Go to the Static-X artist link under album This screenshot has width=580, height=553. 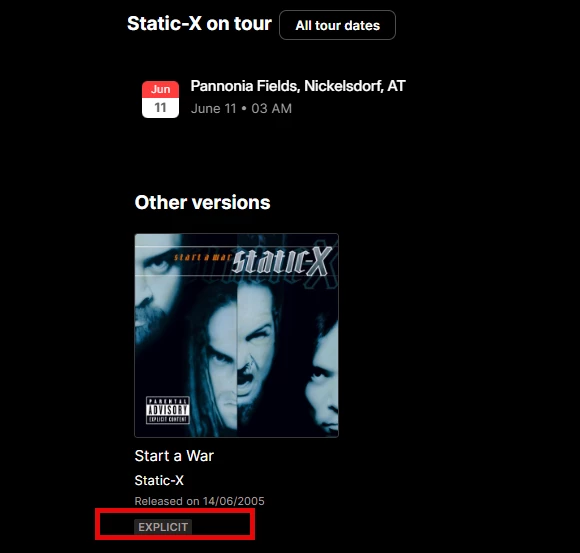coord(159,480)
